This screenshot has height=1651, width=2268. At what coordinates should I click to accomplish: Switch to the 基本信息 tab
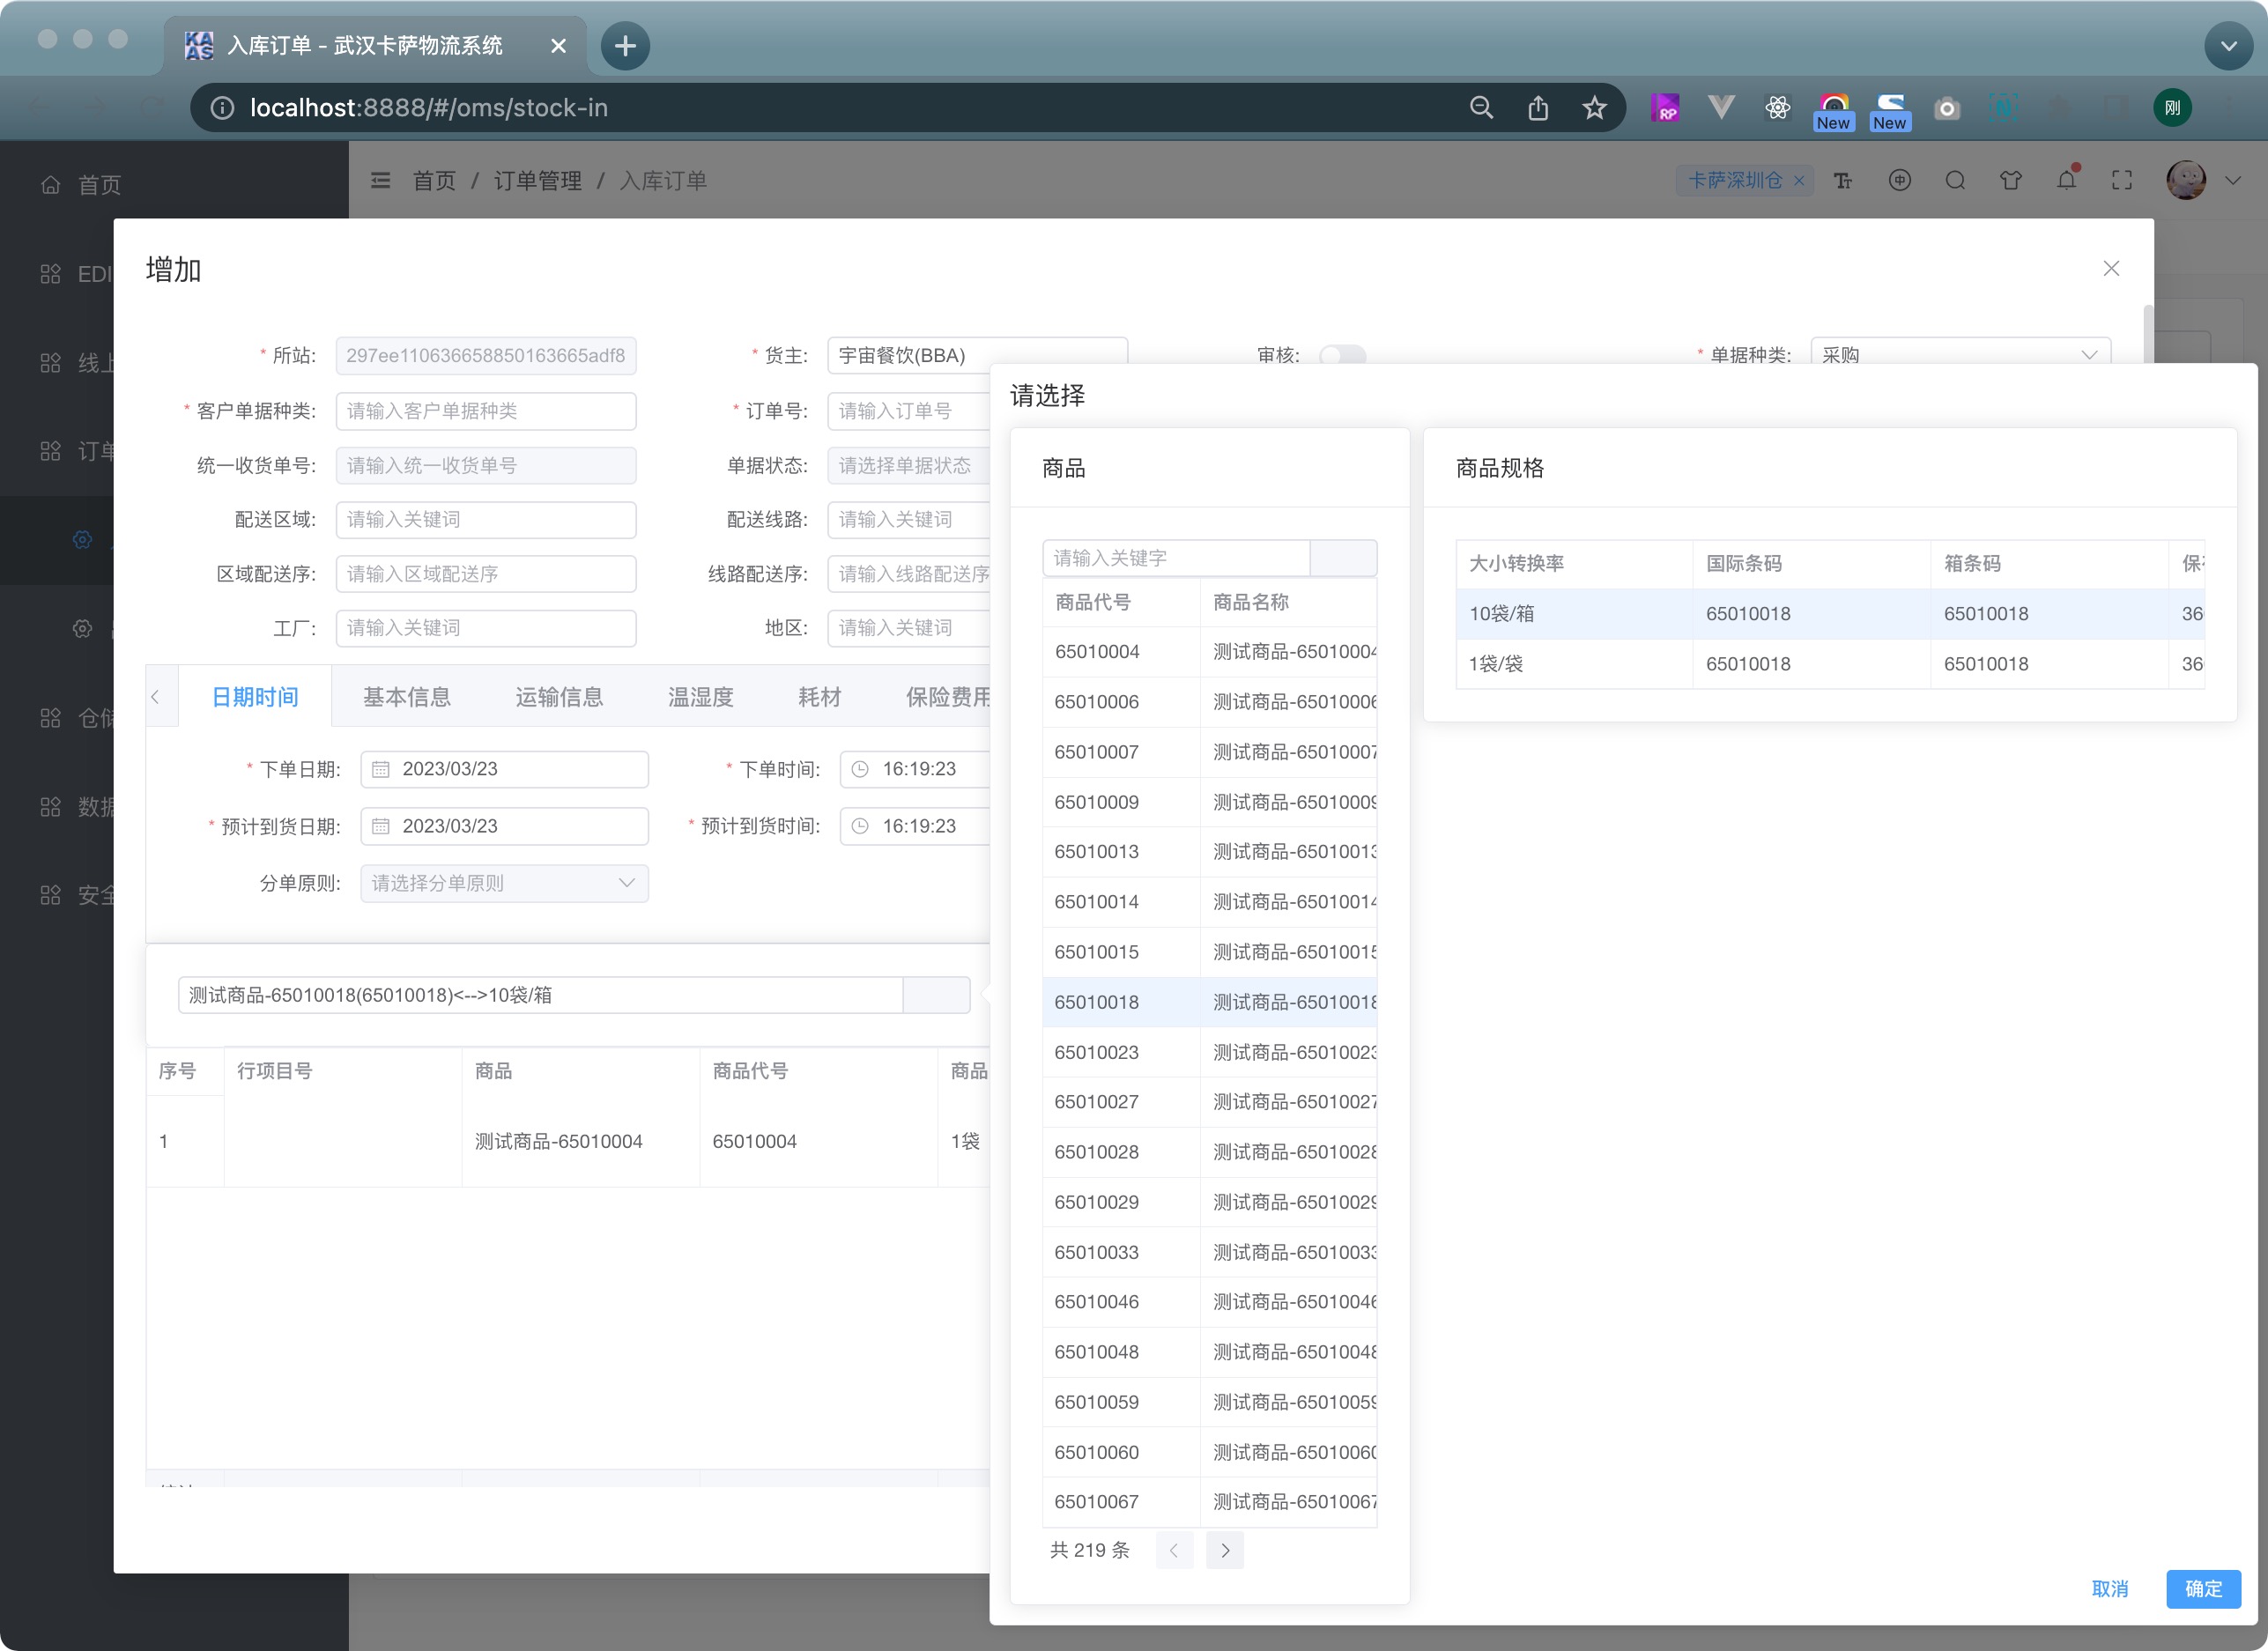click(406, 697)
